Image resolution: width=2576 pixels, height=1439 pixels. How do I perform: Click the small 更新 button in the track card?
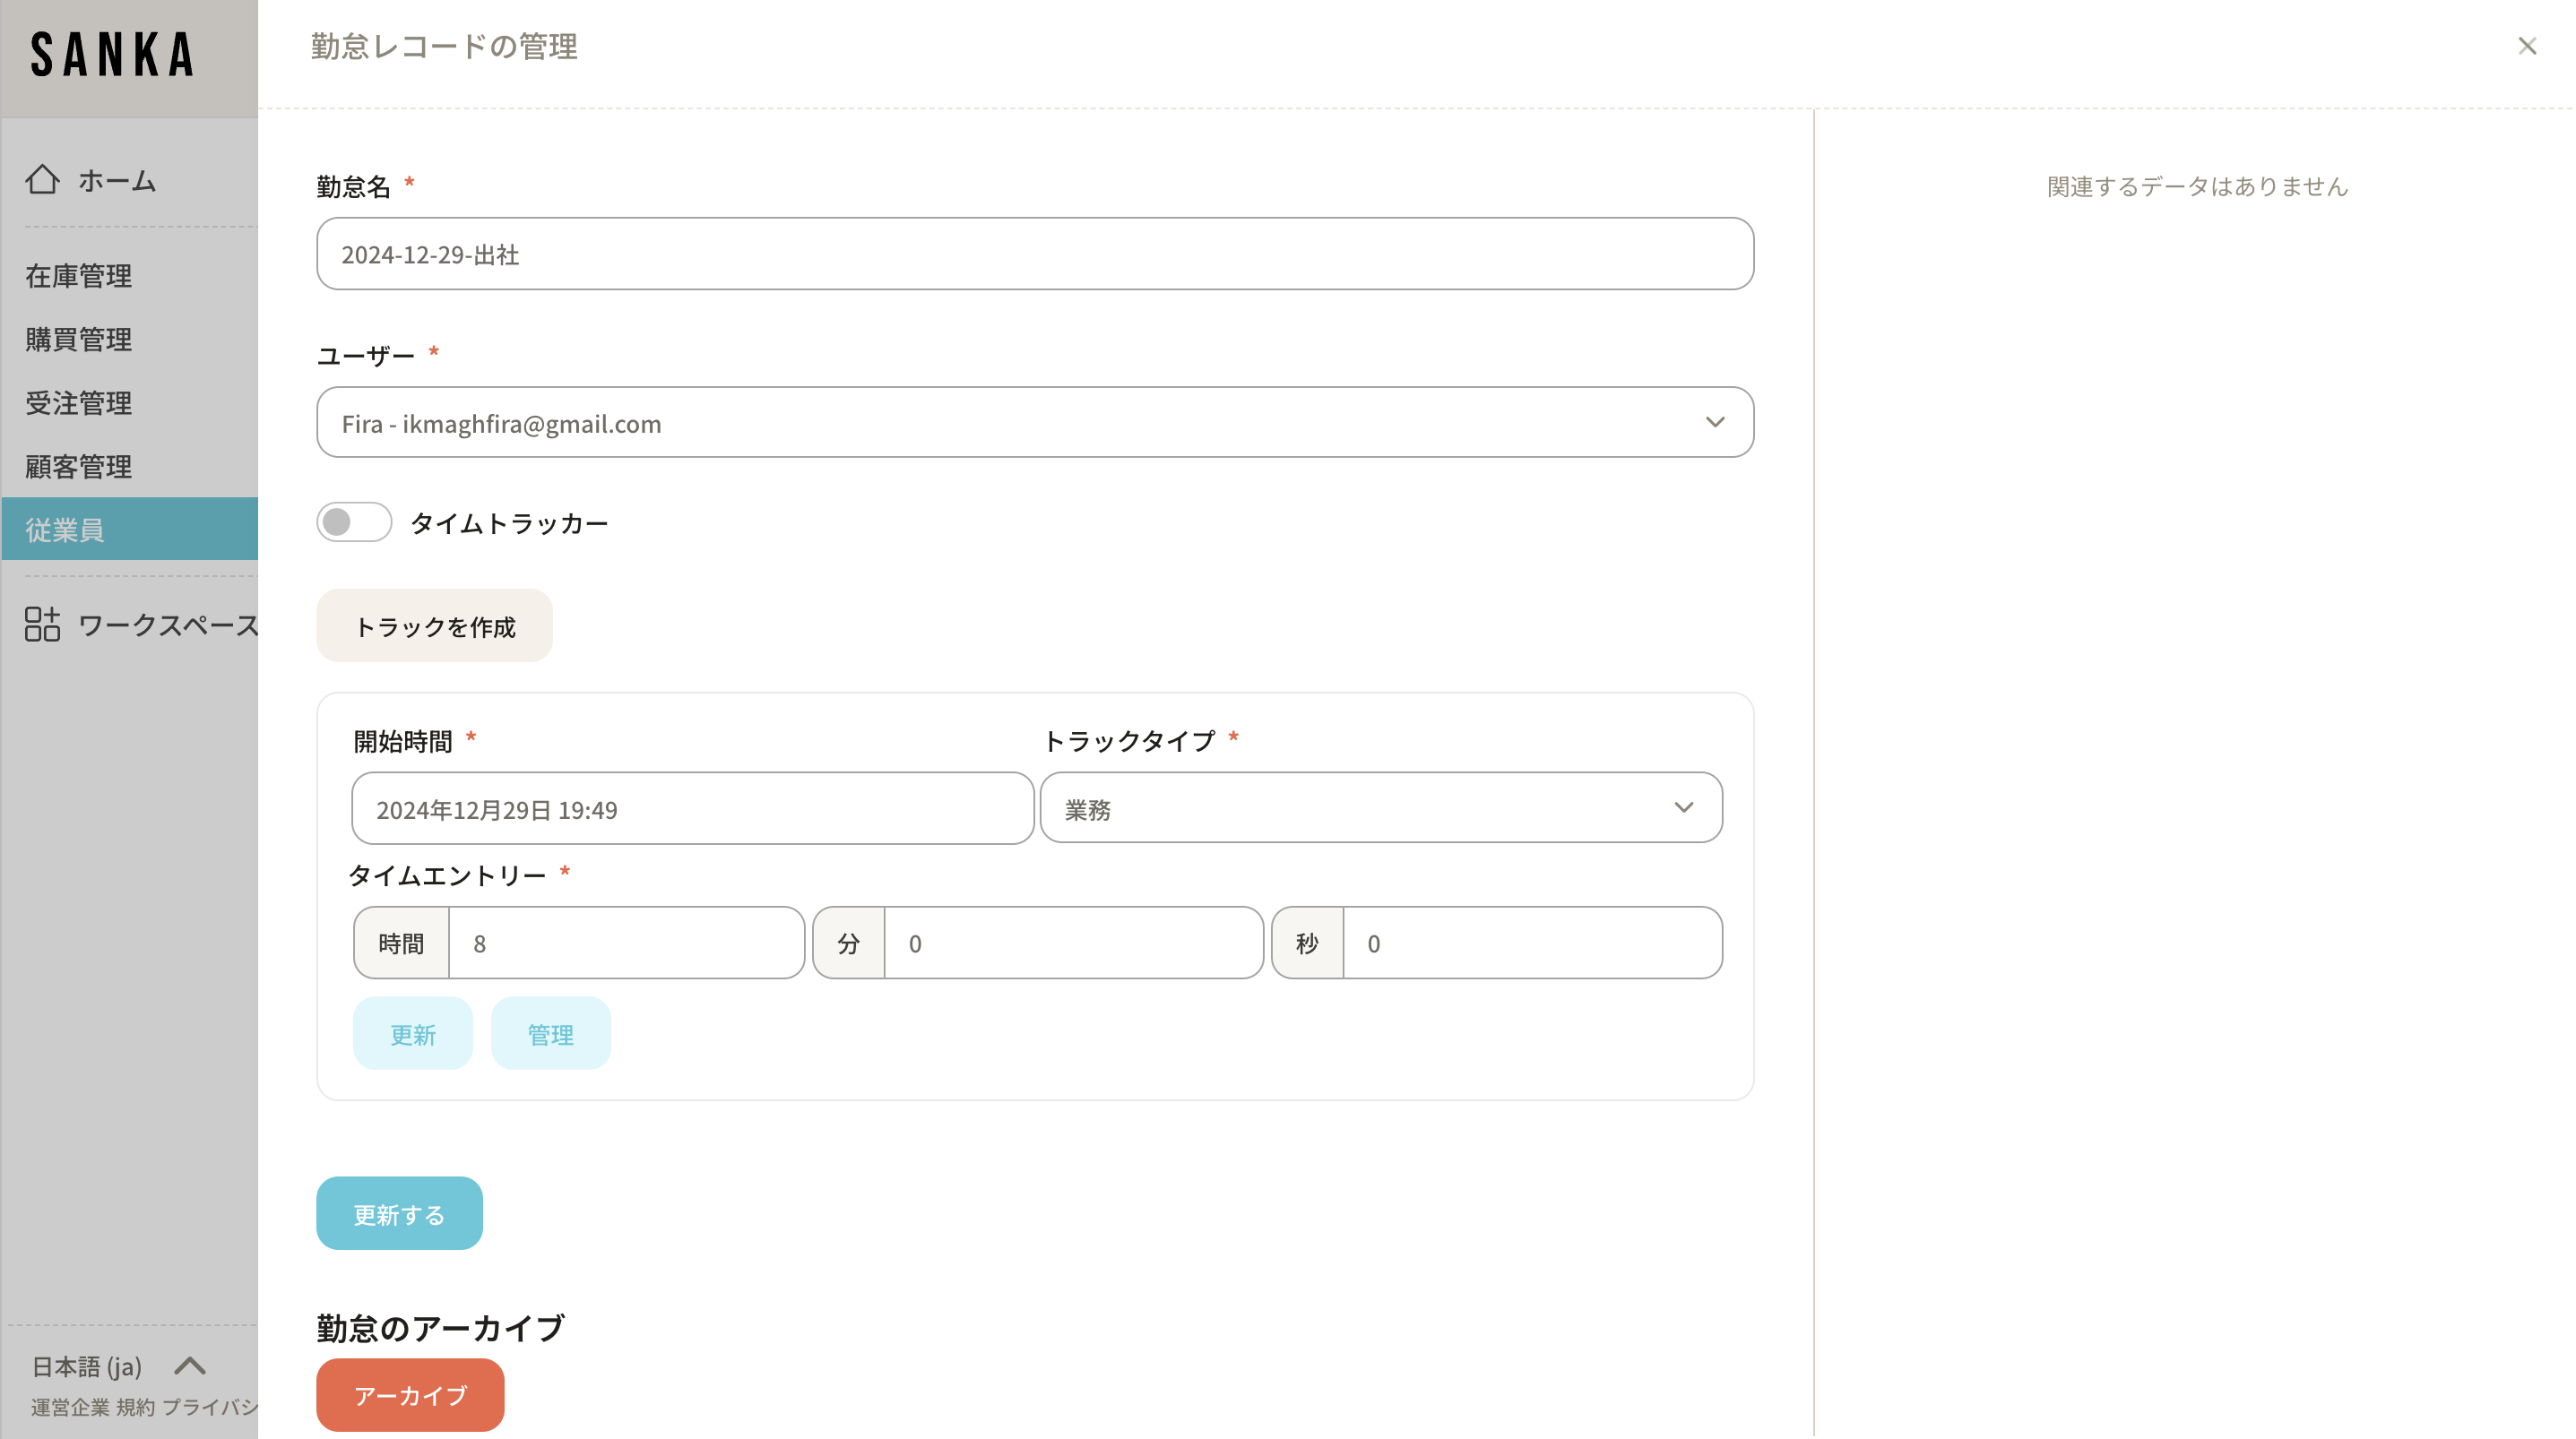click(x=412, y=1034)
